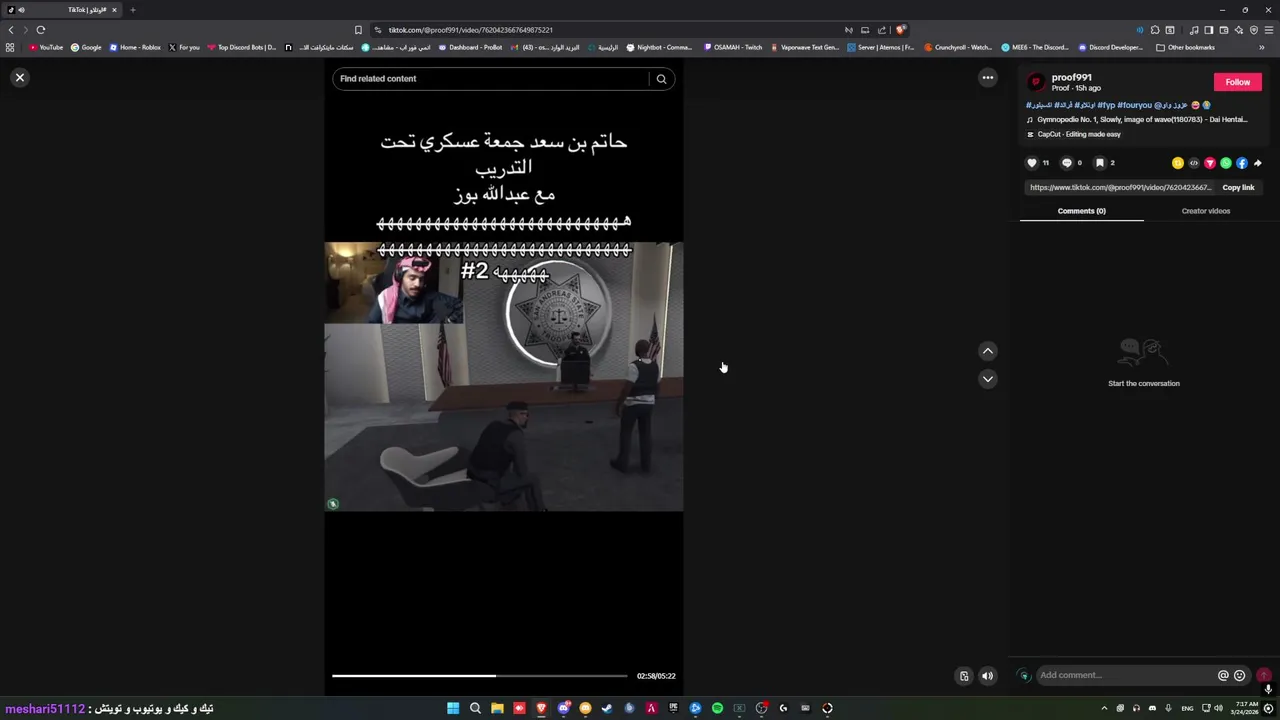Click the proof991 avatar picture

[x=1036, y=82]
